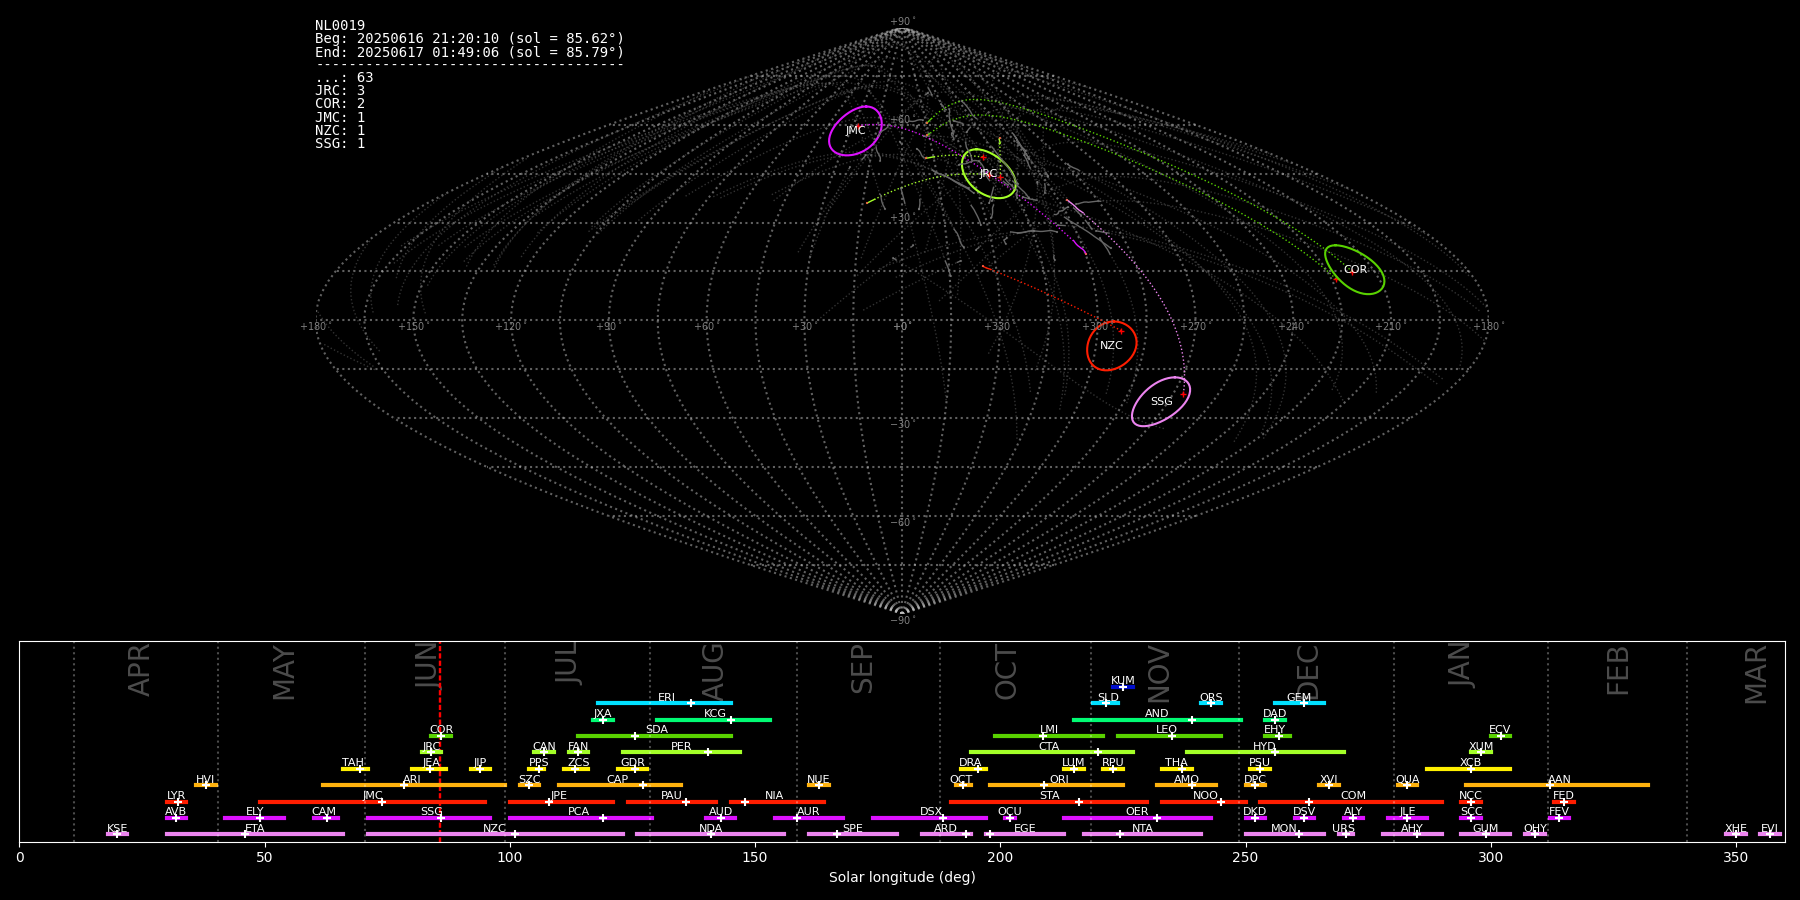Click the CAP shower bar
Image resolution: width=1800 pixels, height=900 pixels.
pyautogui.click(x=620, y=785)
